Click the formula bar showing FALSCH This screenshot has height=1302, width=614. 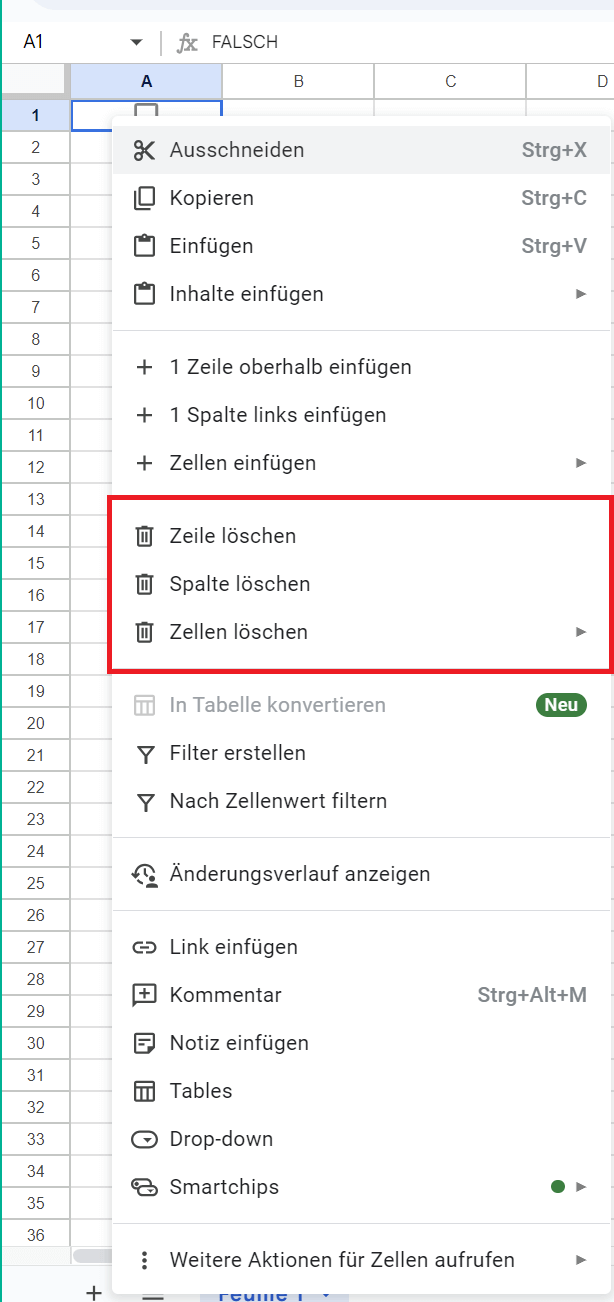coord(400,42)
